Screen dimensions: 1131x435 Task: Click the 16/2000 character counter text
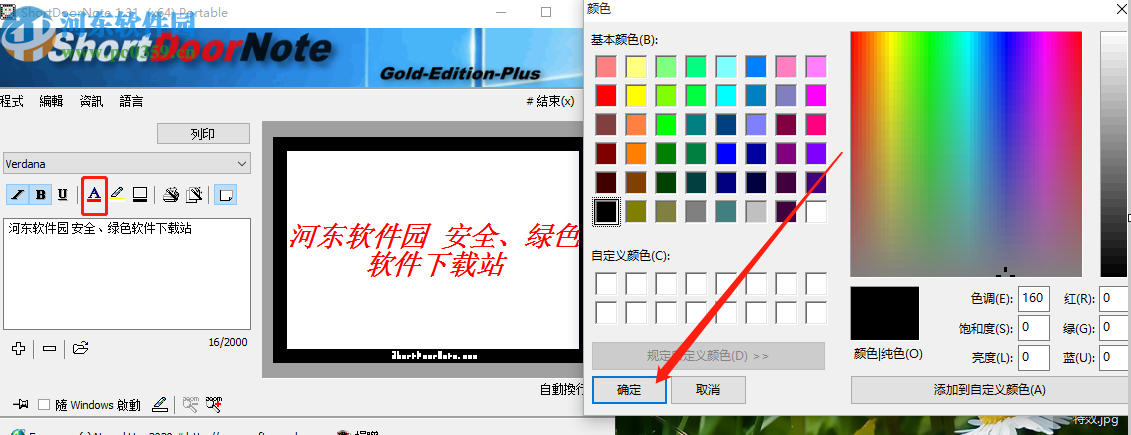point(227,342)
